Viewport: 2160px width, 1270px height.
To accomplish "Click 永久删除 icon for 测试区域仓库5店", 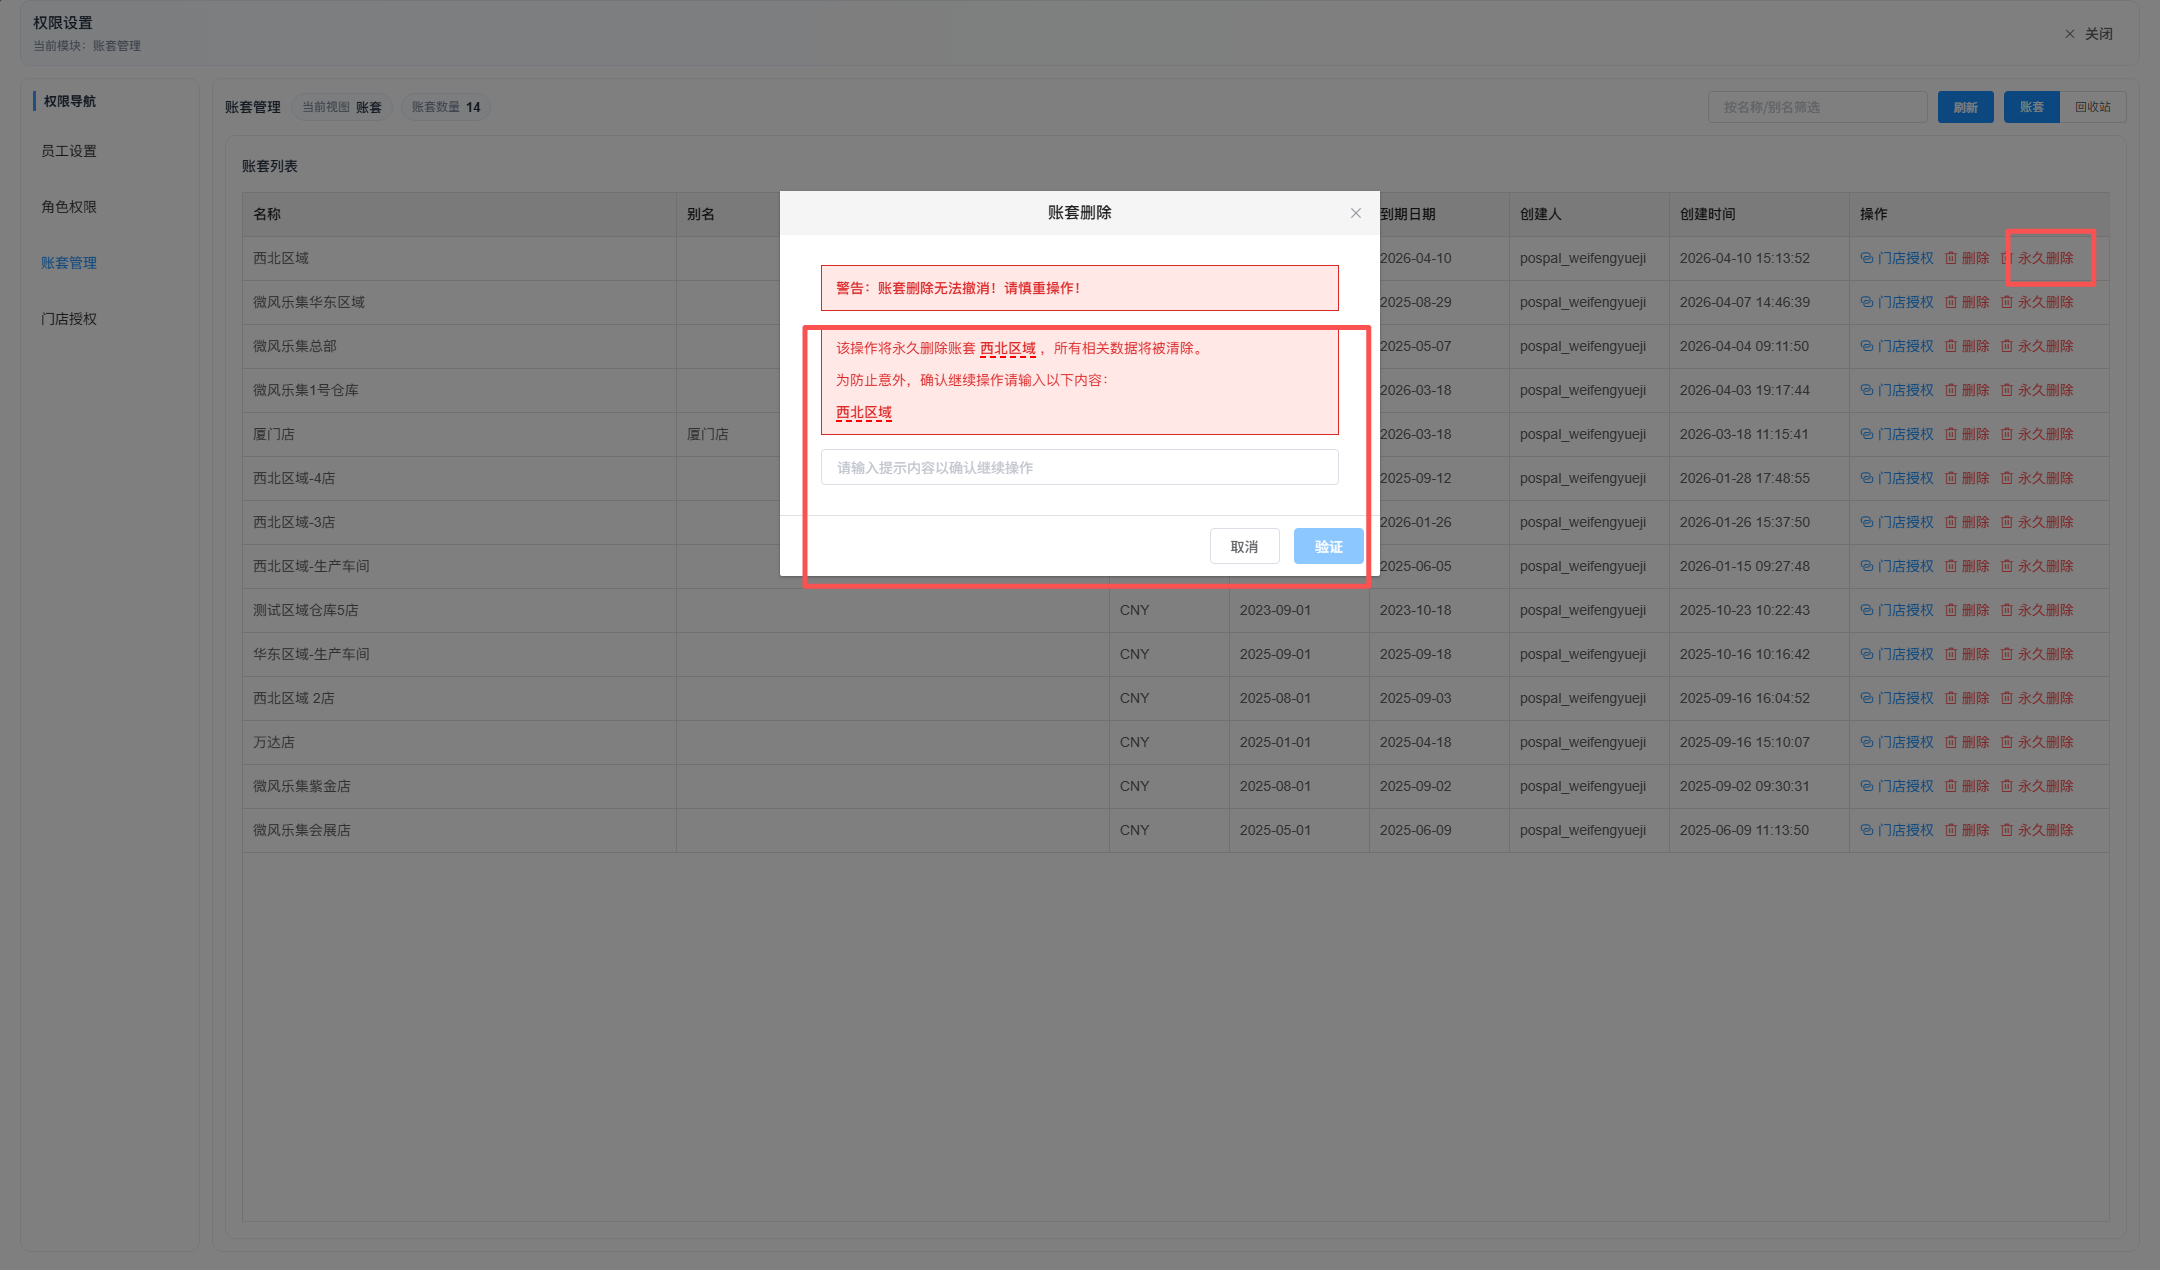I will 2006,610.
